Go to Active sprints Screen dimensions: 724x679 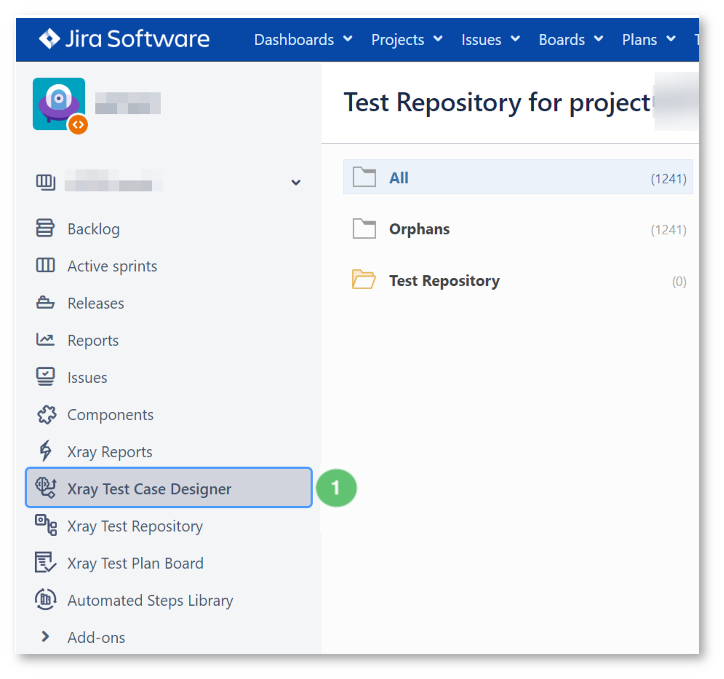pyautogui.click(x=112, y=266)
